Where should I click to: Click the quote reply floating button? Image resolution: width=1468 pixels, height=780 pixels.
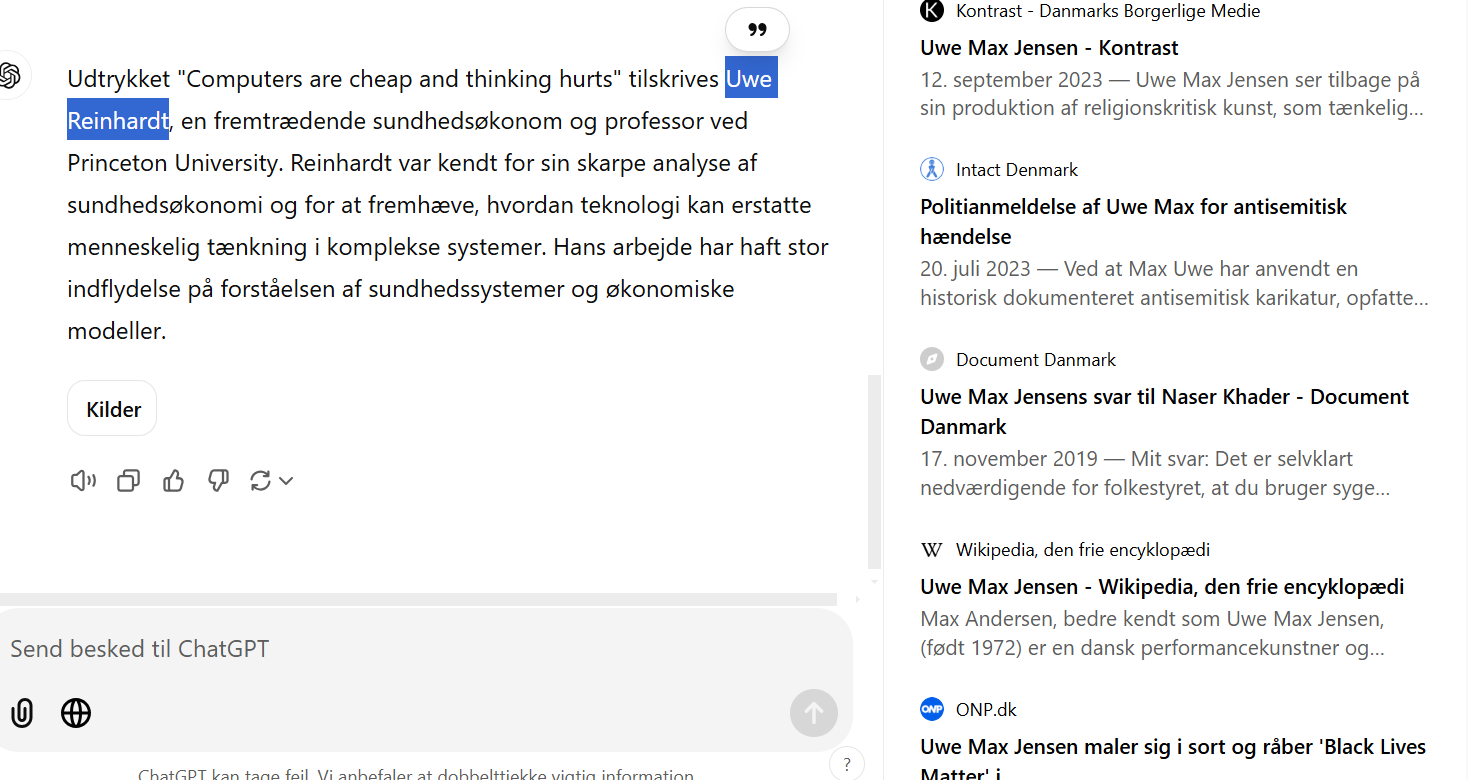757,30
